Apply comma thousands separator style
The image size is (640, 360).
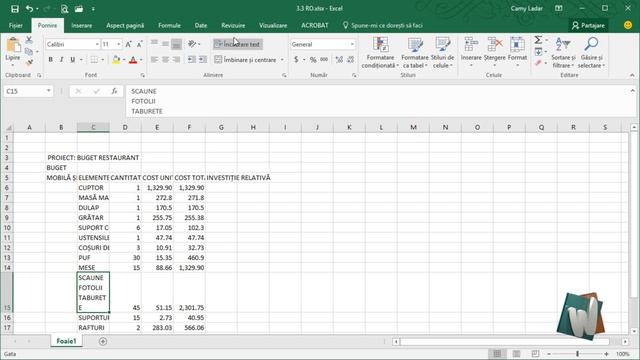point(324,60)
